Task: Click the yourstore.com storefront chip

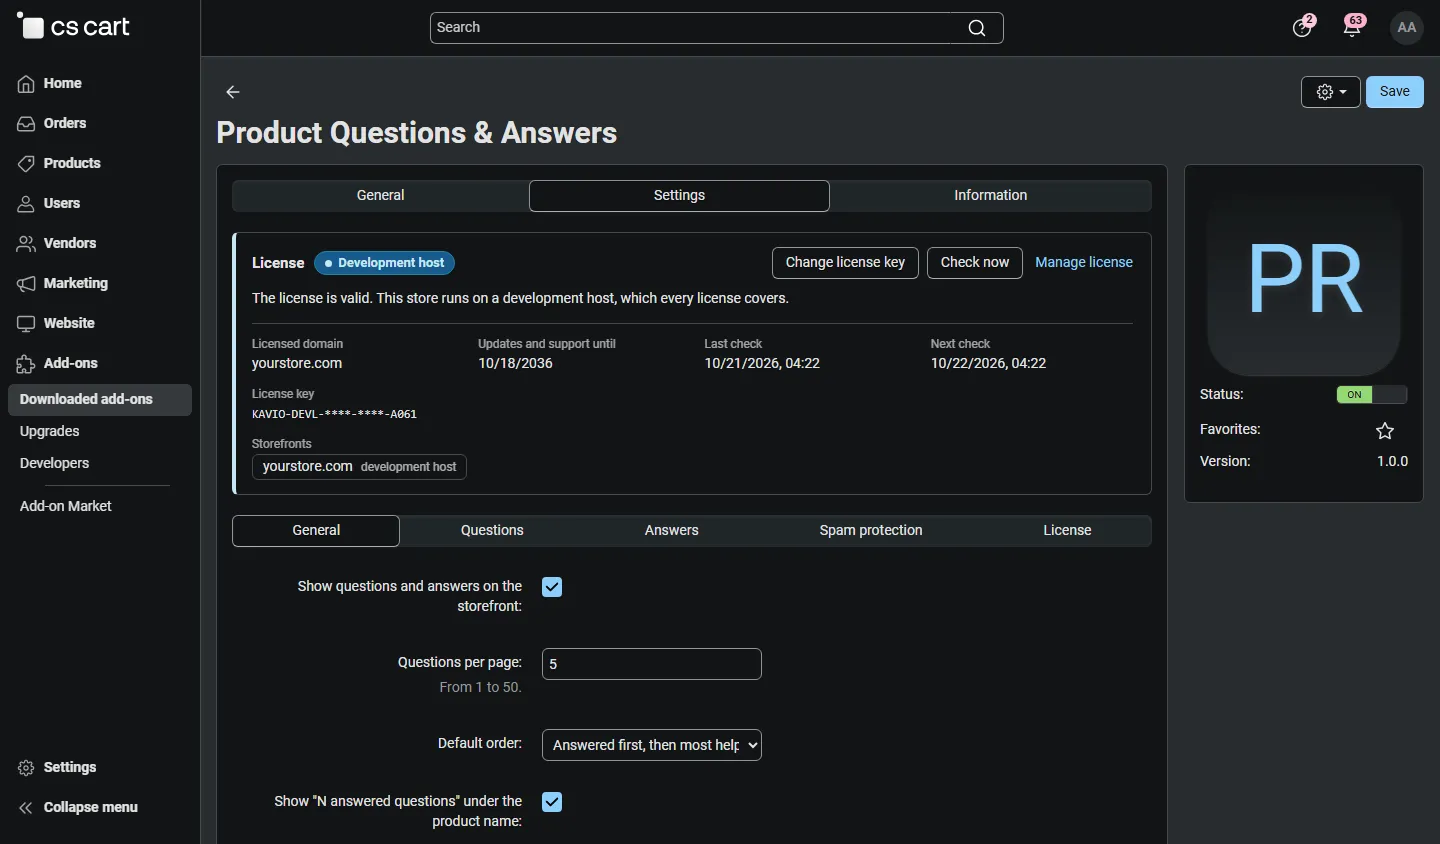Action: click(359, 467)
